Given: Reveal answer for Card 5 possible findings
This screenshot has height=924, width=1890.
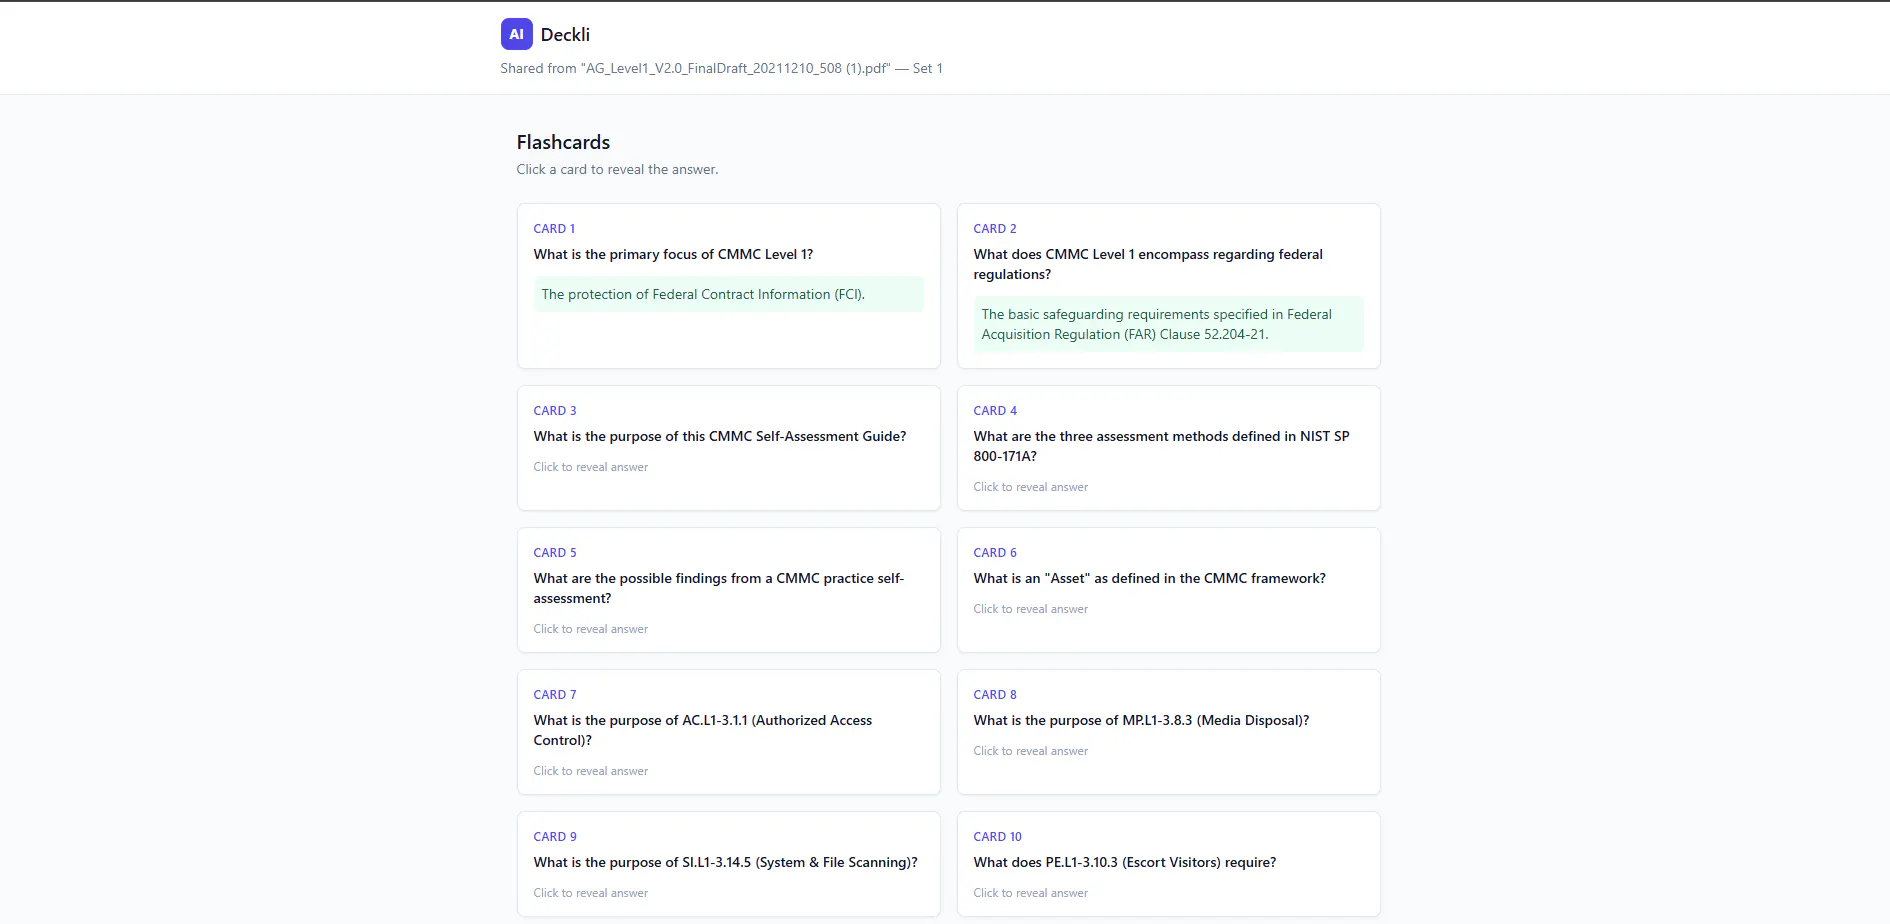Looking at the screenshot, I should (591, 629).
